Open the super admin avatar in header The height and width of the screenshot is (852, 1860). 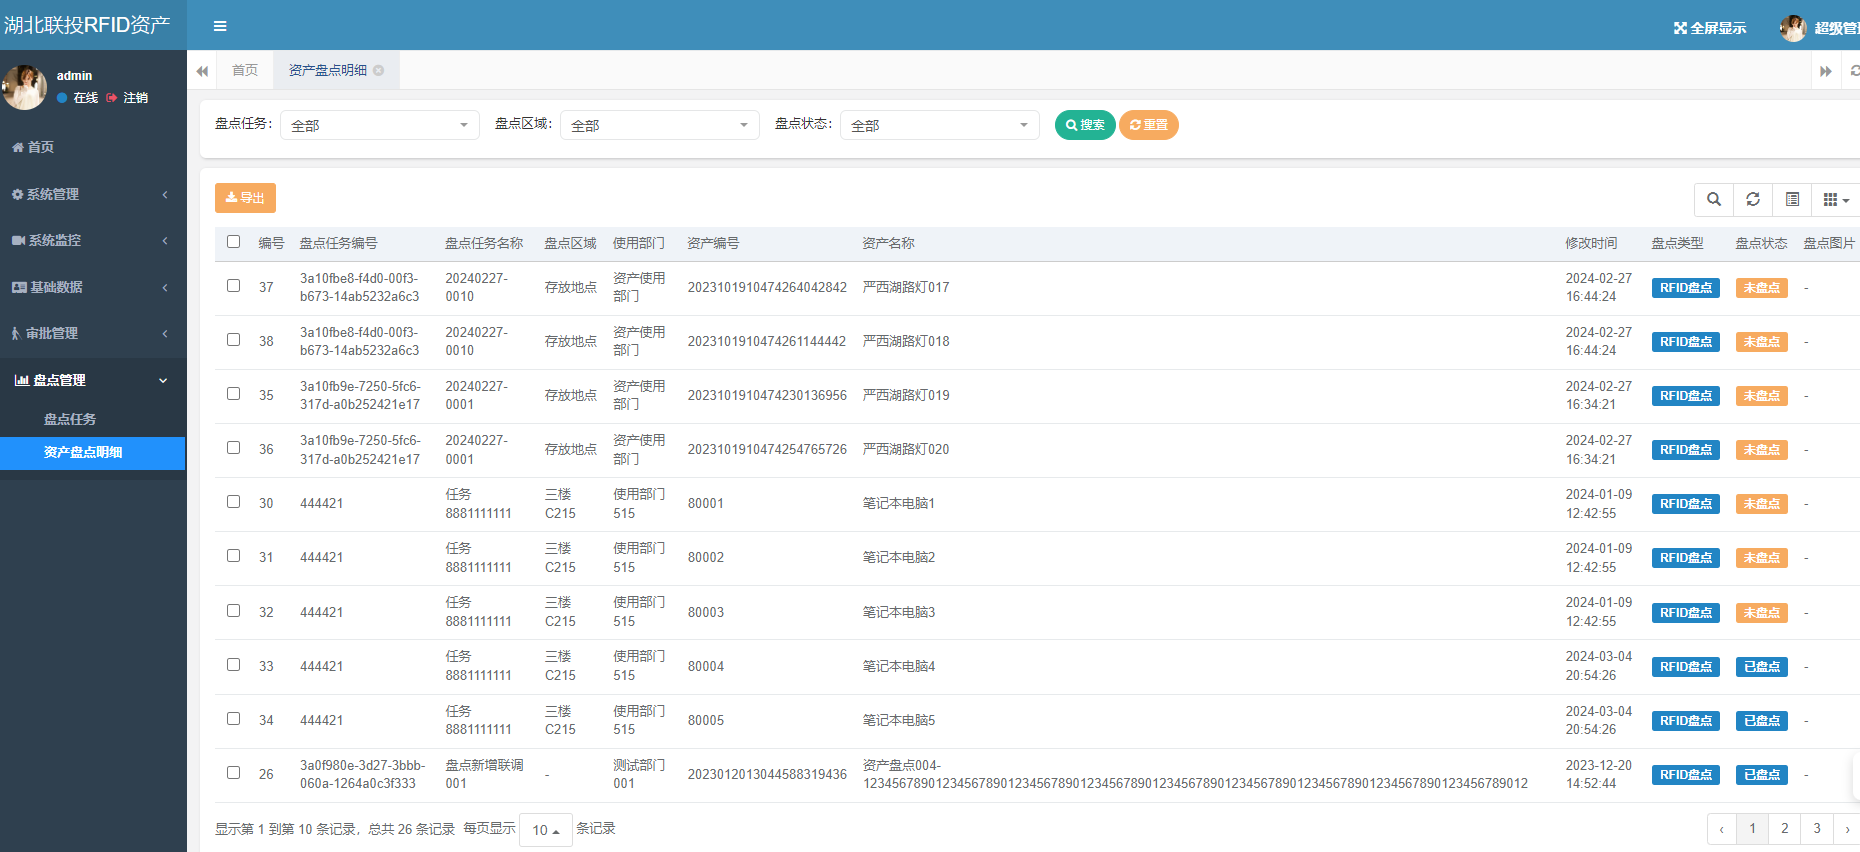click(x=1793, y=28)
